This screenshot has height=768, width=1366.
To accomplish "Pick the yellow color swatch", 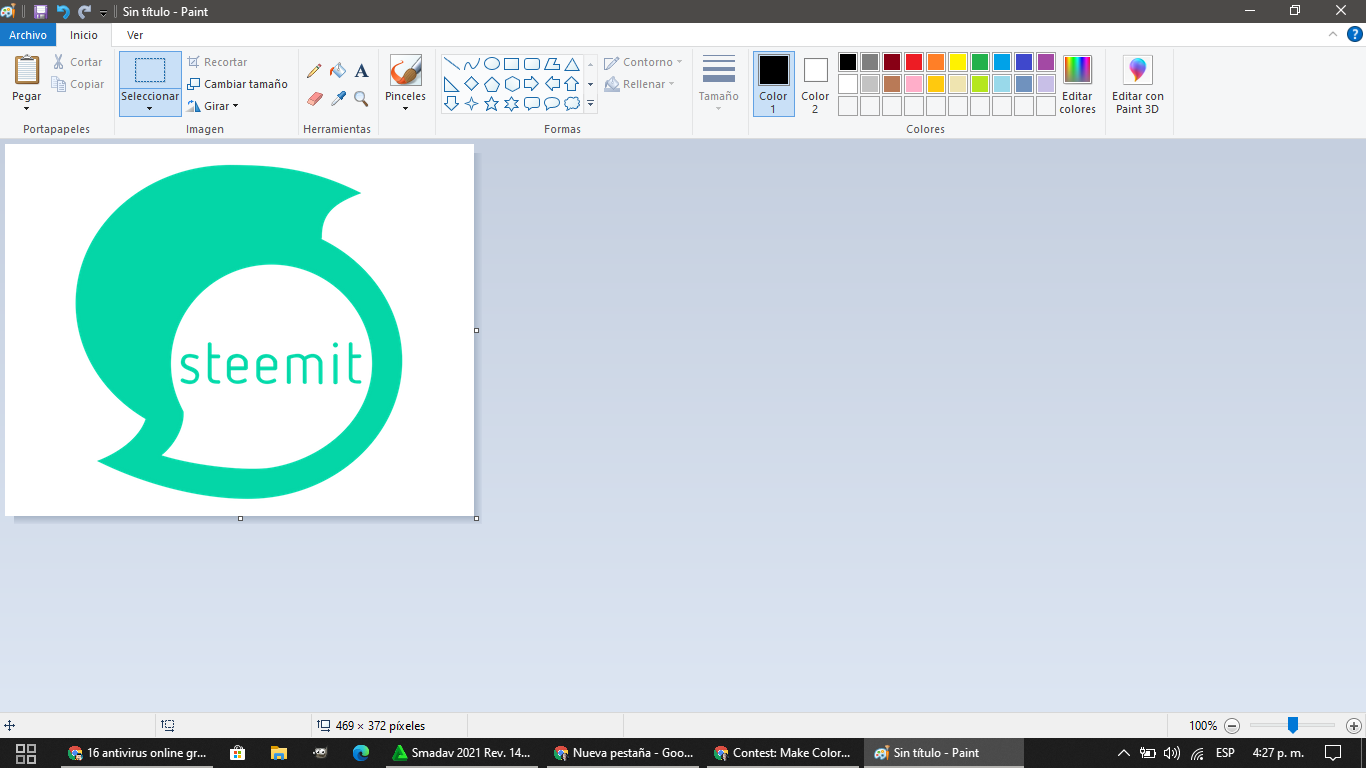I will click(958, 62).
